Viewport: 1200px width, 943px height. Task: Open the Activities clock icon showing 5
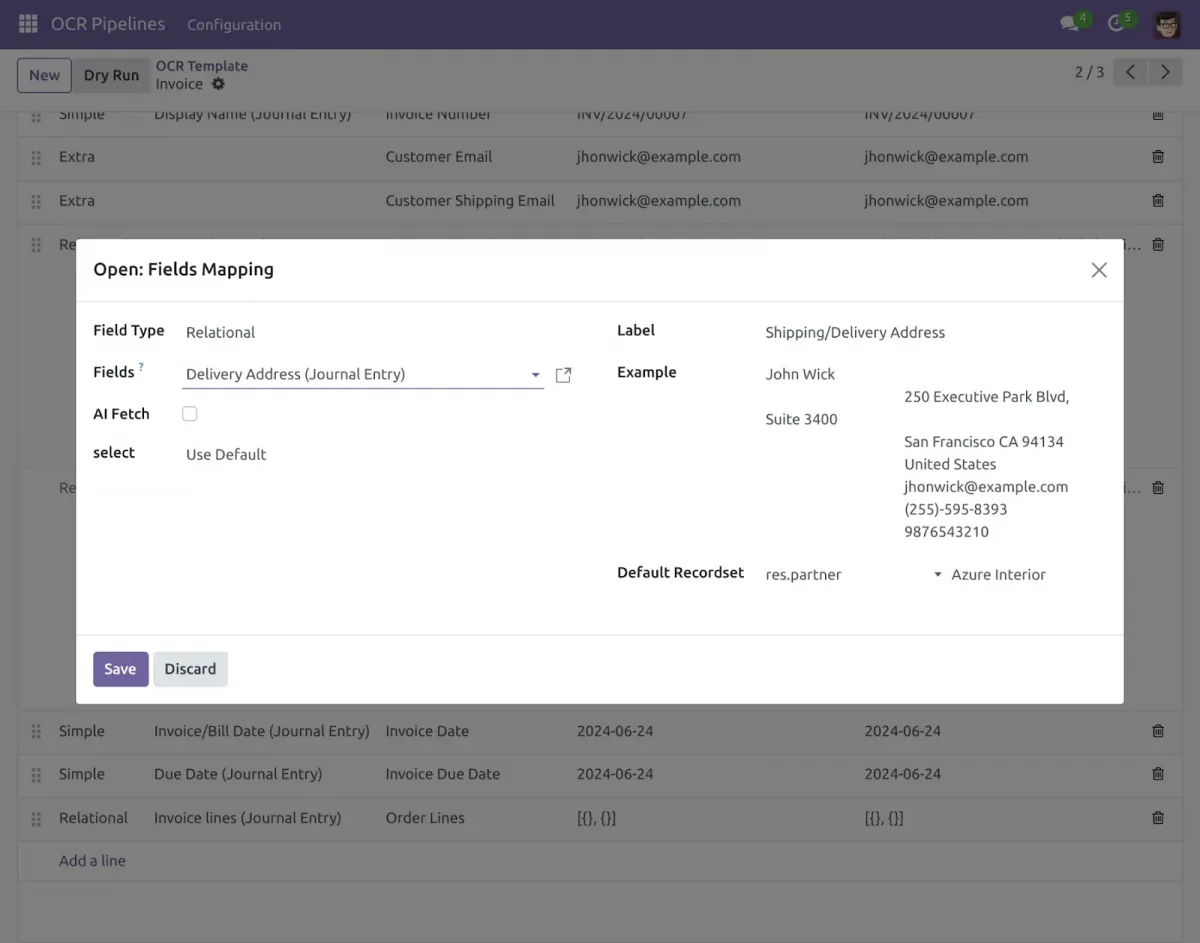(x=1117, y=24)
